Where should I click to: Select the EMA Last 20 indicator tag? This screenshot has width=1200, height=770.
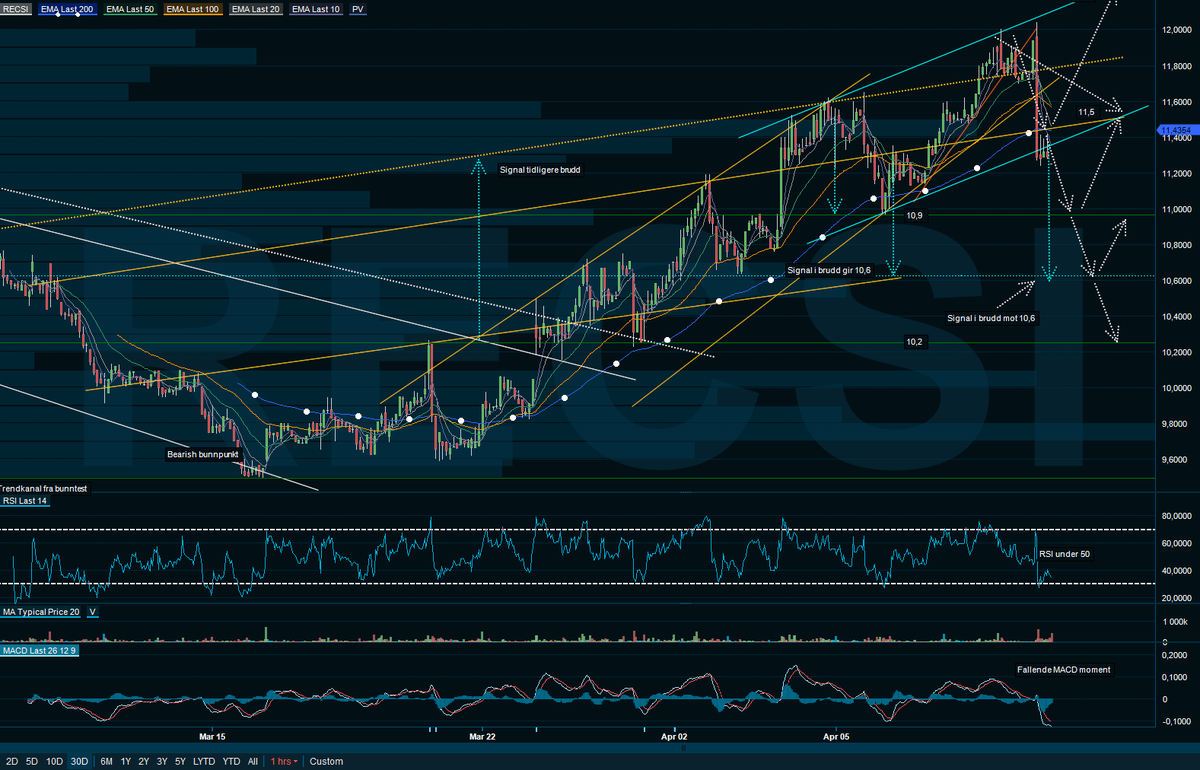pyautogui.click(x=257, y=9)
